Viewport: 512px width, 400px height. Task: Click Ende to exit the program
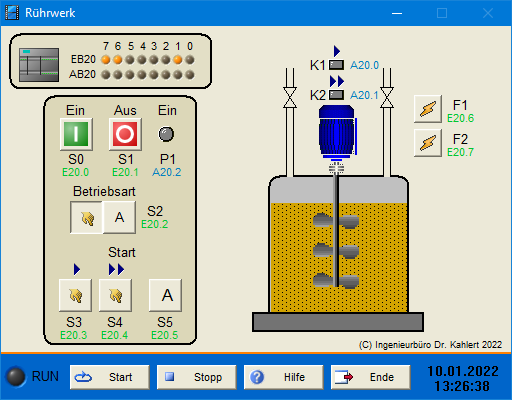[x=371, y=377]
